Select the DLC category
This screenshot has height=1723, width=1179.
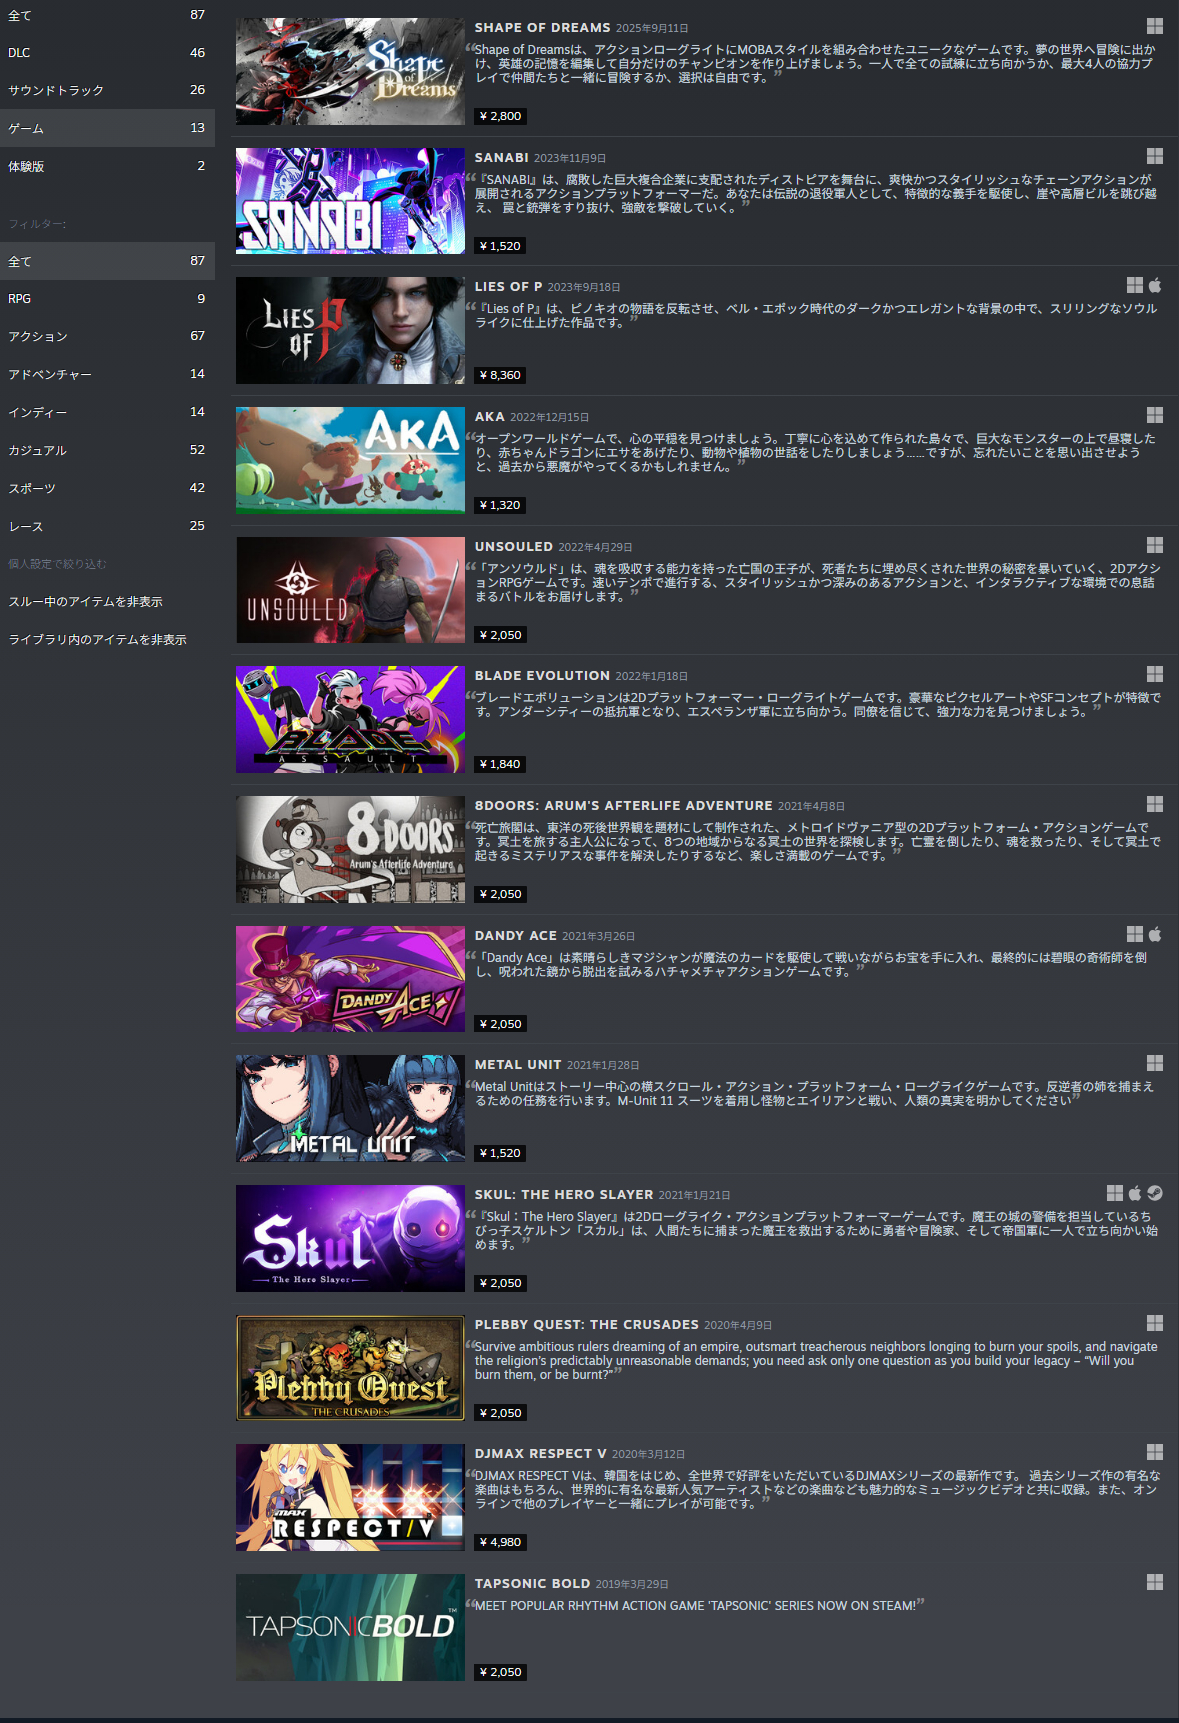tap(107, 53)
